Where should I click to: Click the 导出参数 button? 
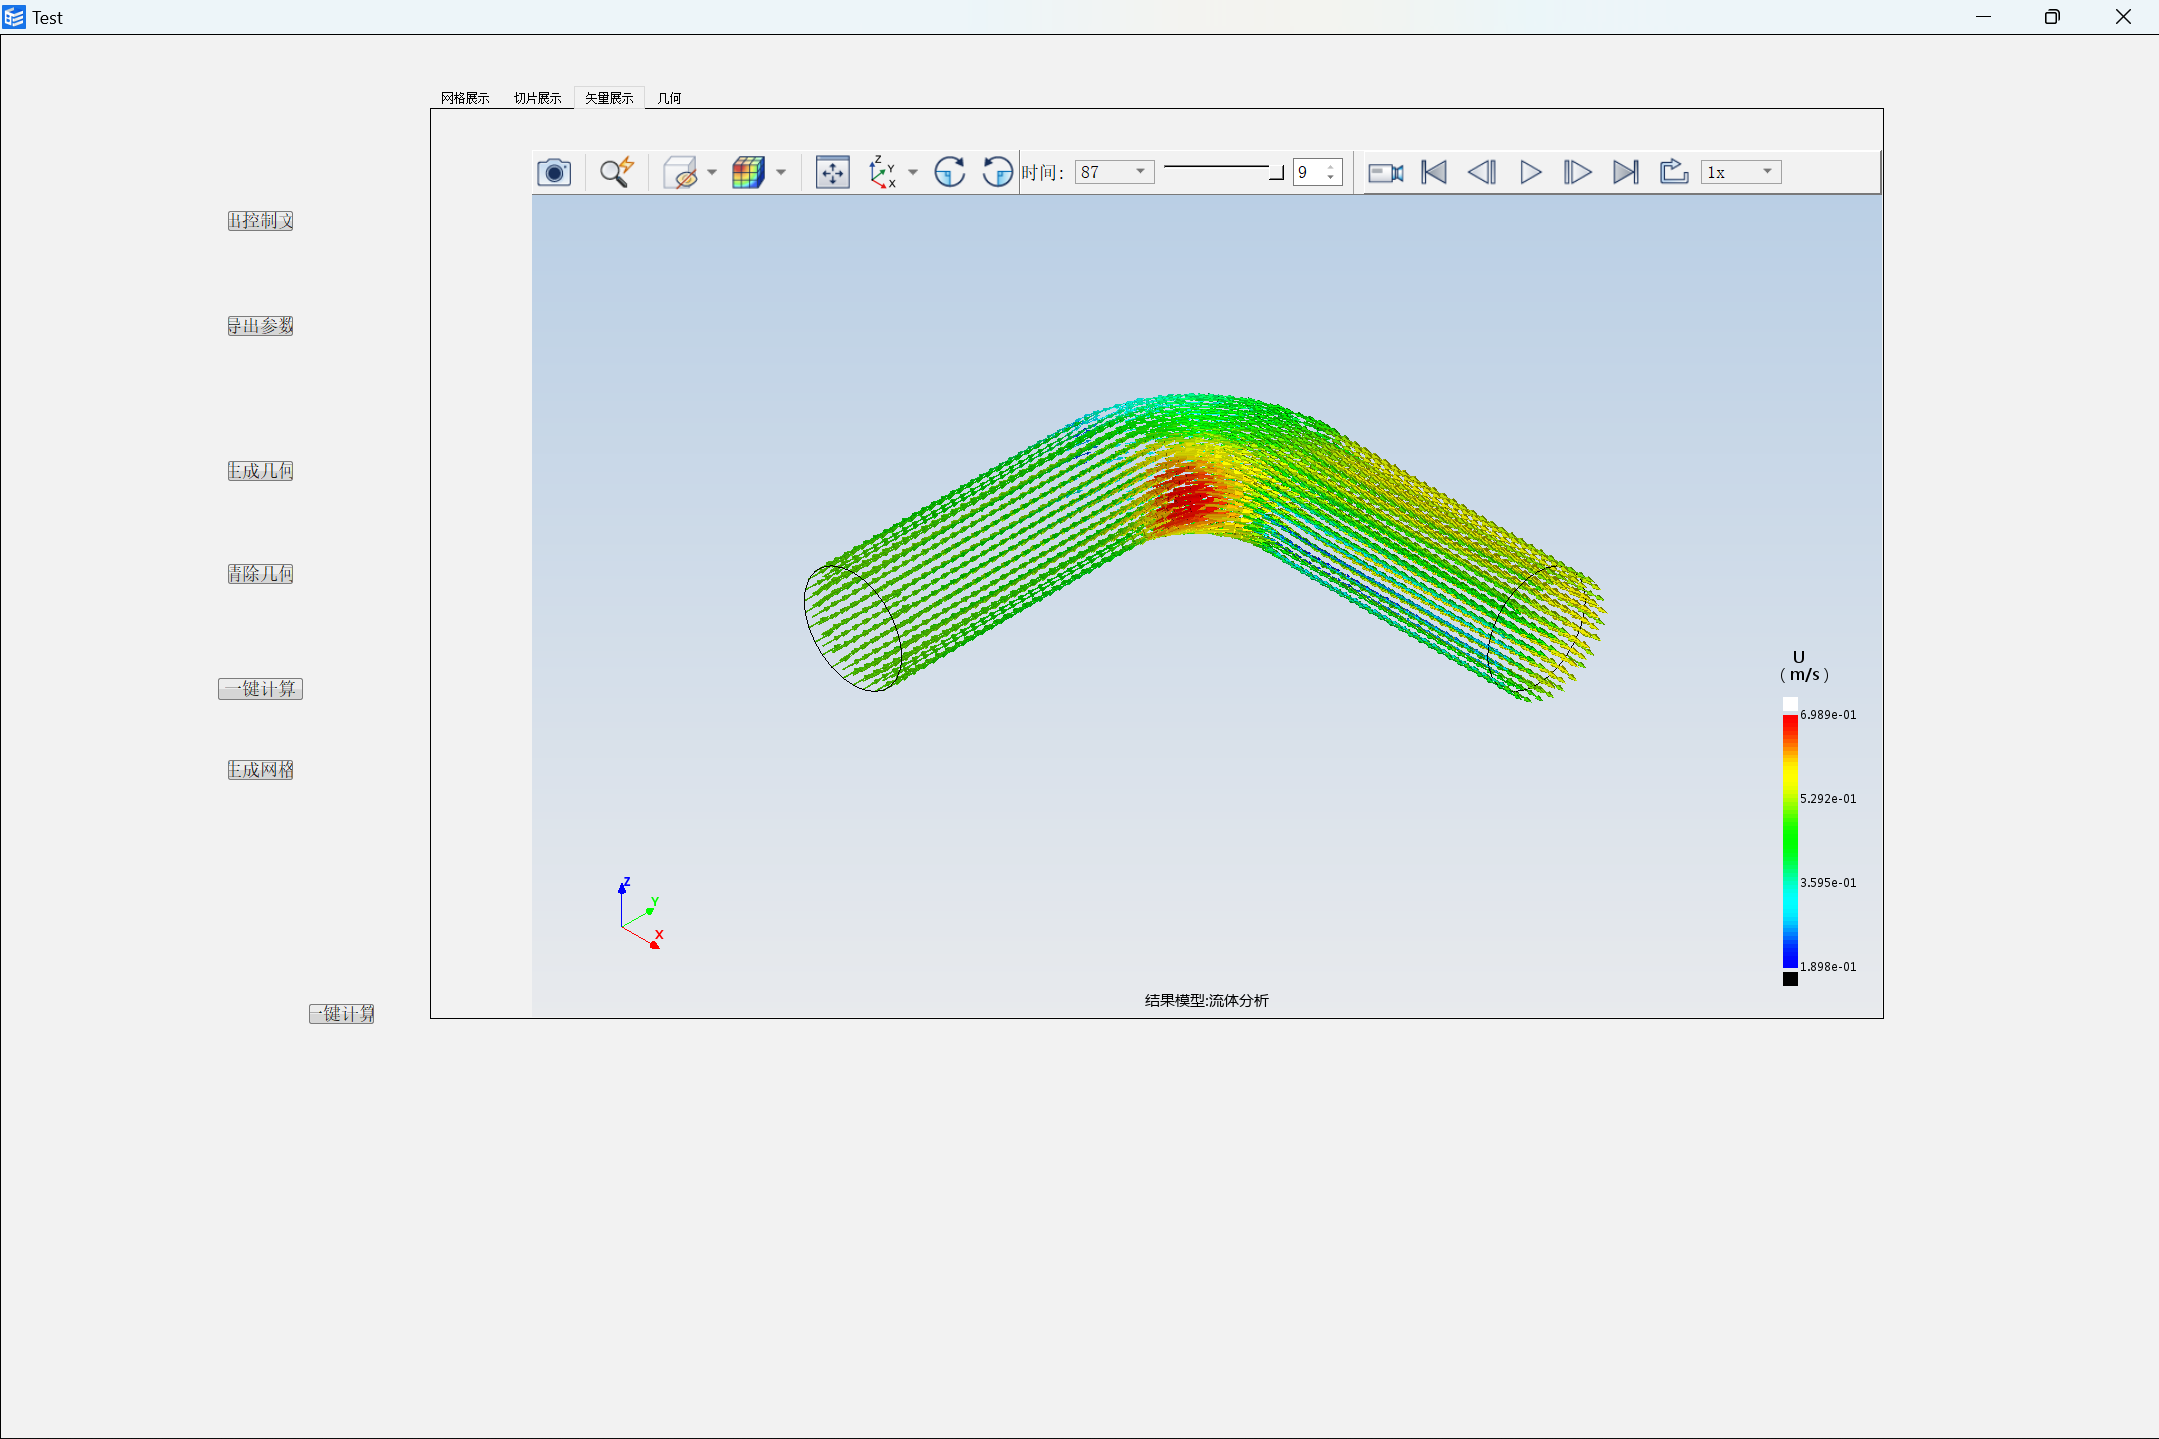pos(260,326)
